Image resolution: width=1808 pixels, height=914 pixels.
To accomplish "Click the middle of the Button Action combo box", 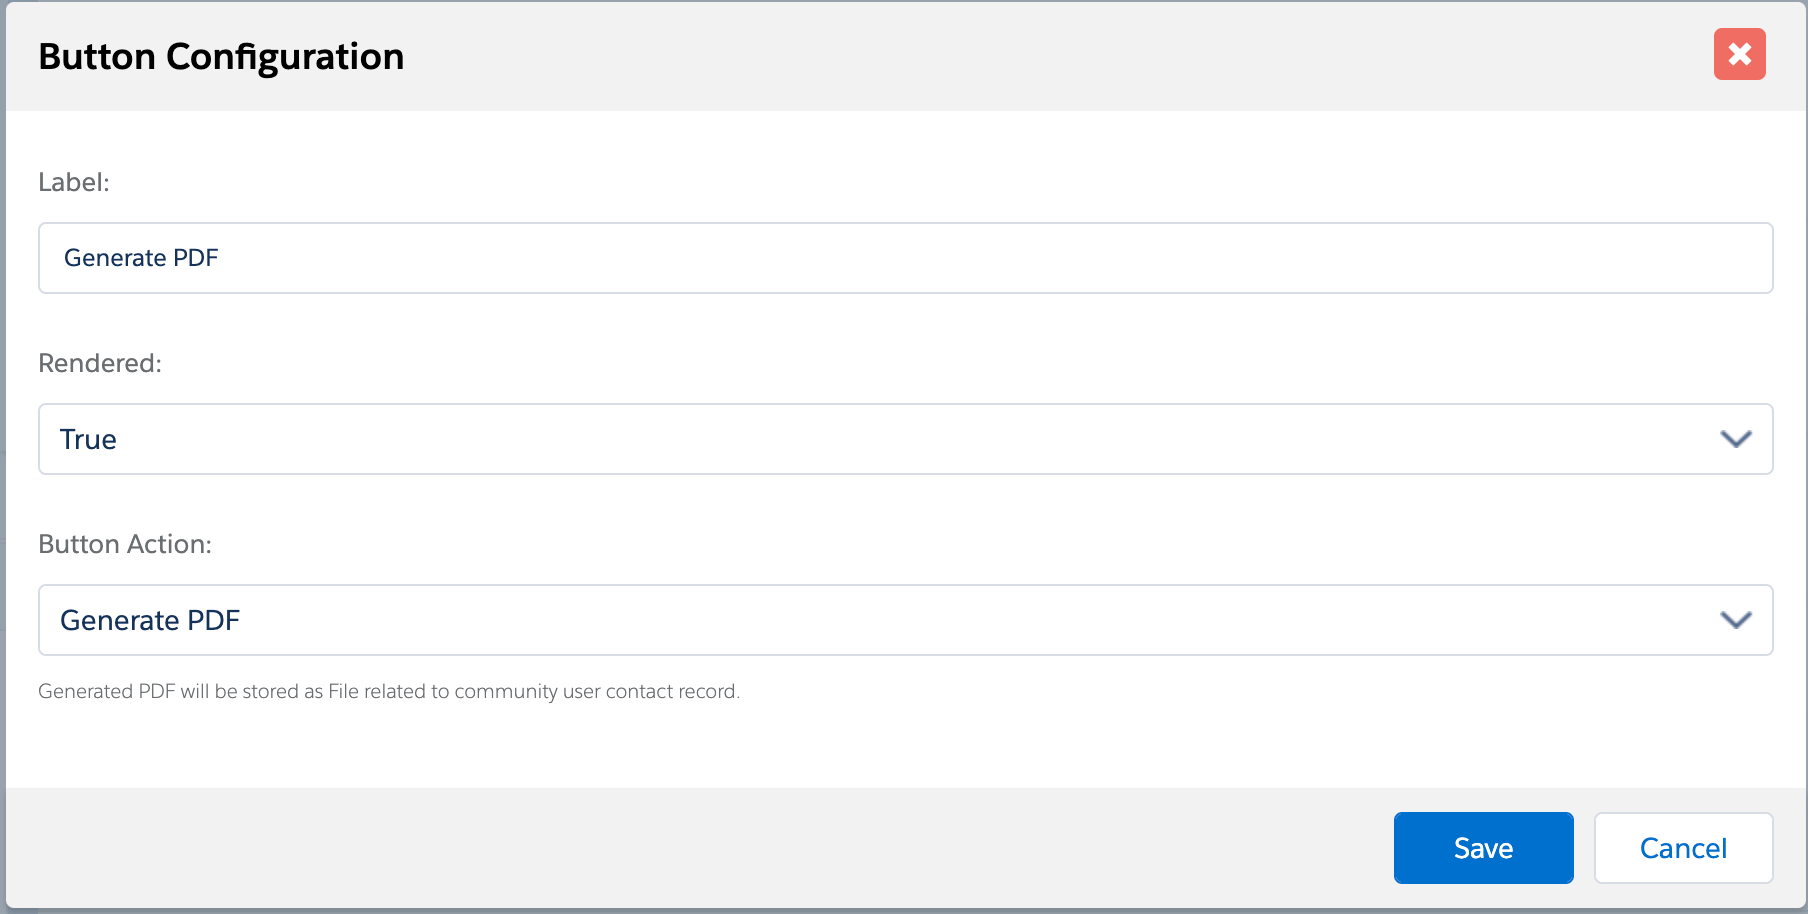I will pos(905,620).
